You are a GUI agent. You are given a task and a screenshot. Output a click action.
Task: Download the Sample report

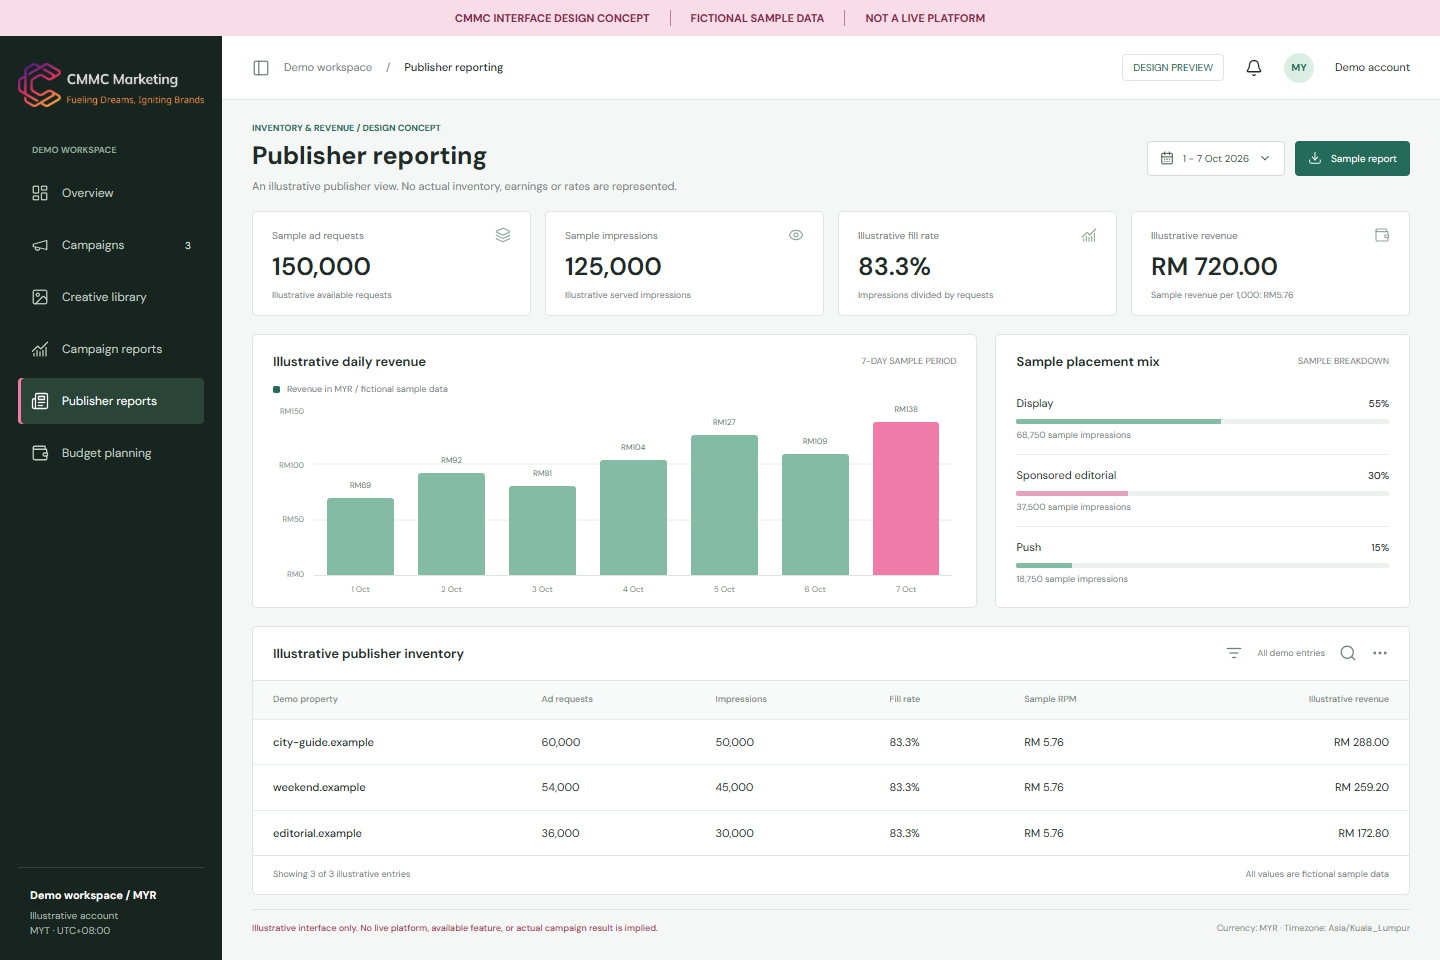[1352, 158]
